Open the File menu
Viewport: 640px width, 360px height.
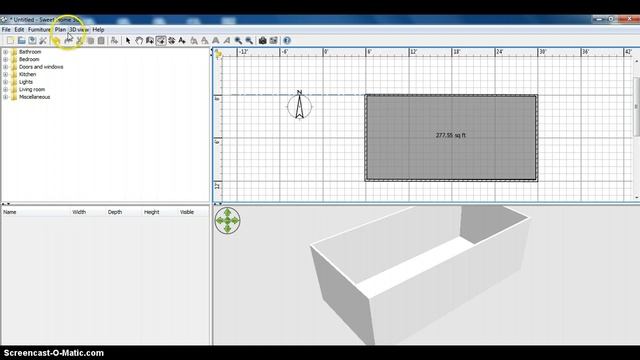[6, 30]
